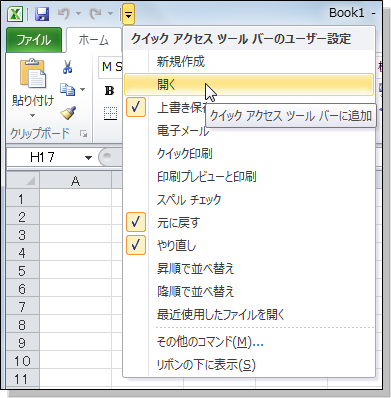Toggle Bold formatting
The image size is (391, 398).
pyautogui.click(x=109, y=91)
